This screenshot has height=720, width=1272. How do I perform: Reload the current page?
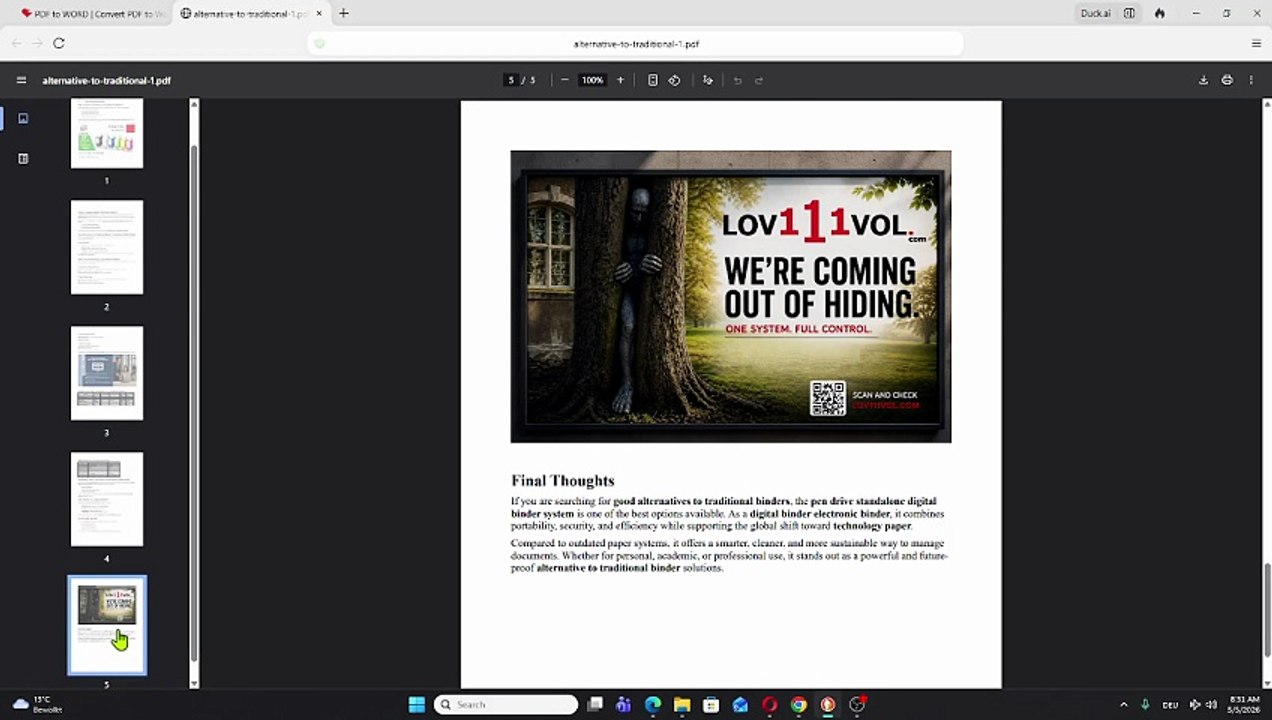click(59, 43)
